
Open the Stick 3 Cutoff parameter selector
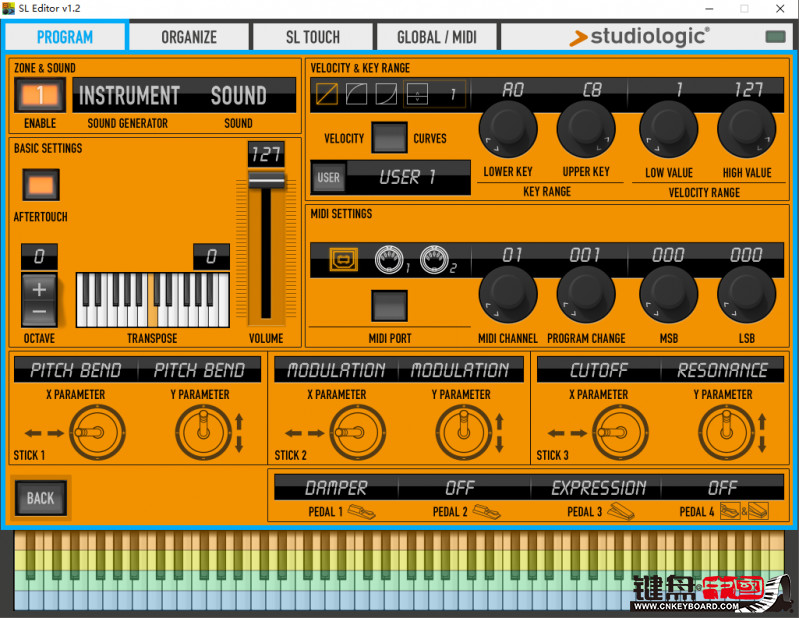599,370
